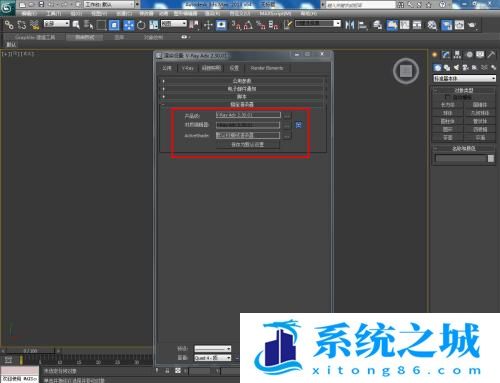This screenshot has height=383, width=500.
Task: Click browse button for ActiveShade renderer
Action: (x=287, y=135)
